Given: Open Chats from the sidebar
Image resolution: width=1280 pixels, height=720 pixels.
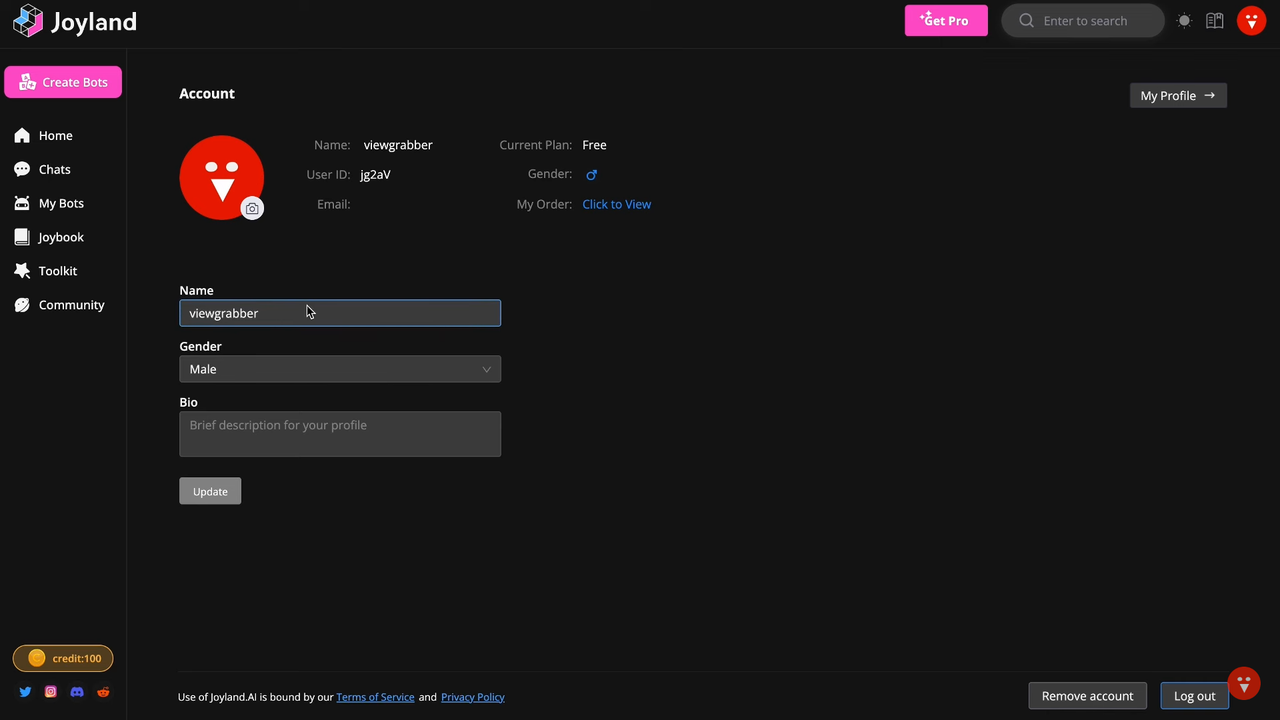Looking at the screenshot, I should [54, 169].
